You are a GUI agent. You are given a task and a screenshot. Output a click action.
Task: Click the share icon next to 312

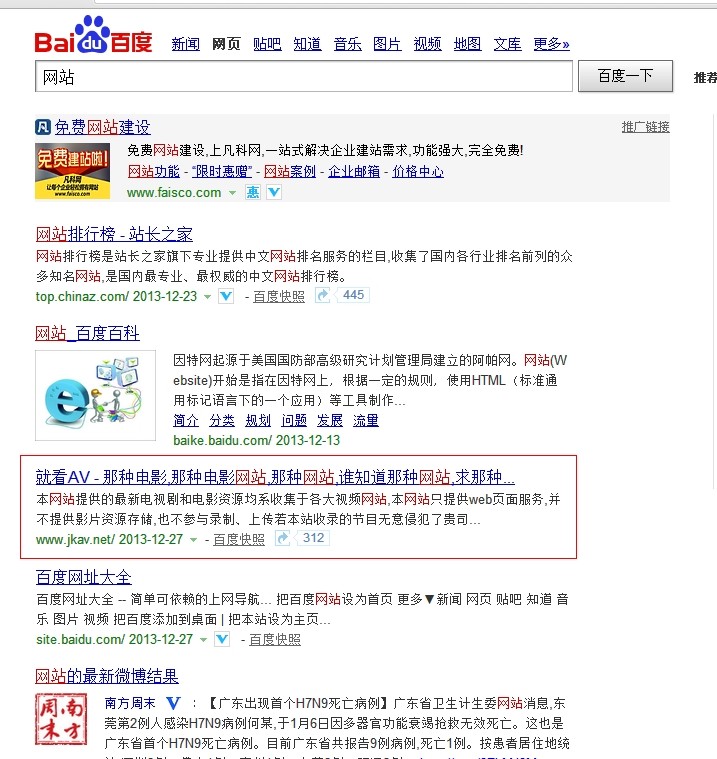point(283,538)
